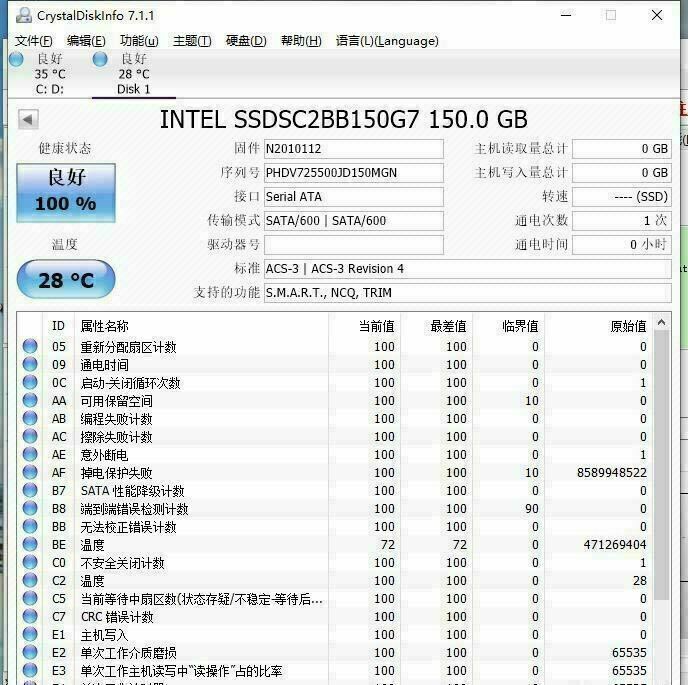Click raw value 8589948522 in AF row

click(612, 473)
